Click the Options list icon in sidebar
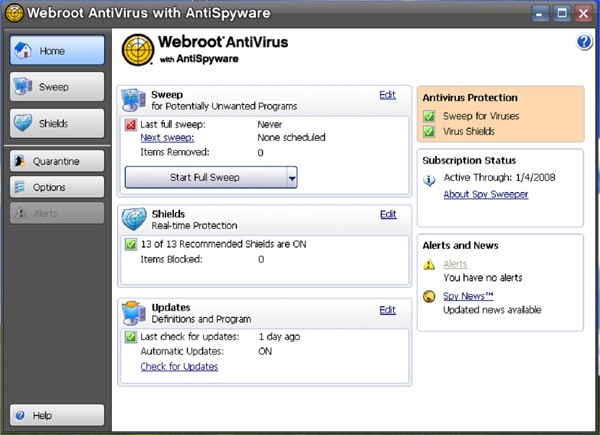600x435 pixels. pyautogui.click(x=20, y=187)
